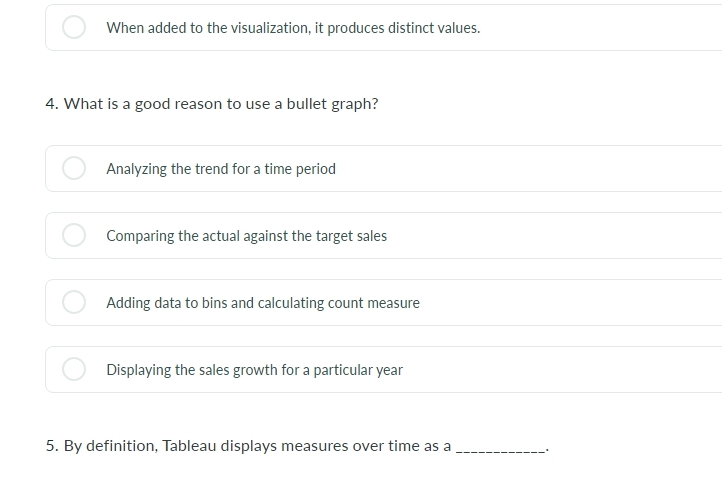
Task: Select radio beside 'produces distinct values' answer
Action: [74, 27]
